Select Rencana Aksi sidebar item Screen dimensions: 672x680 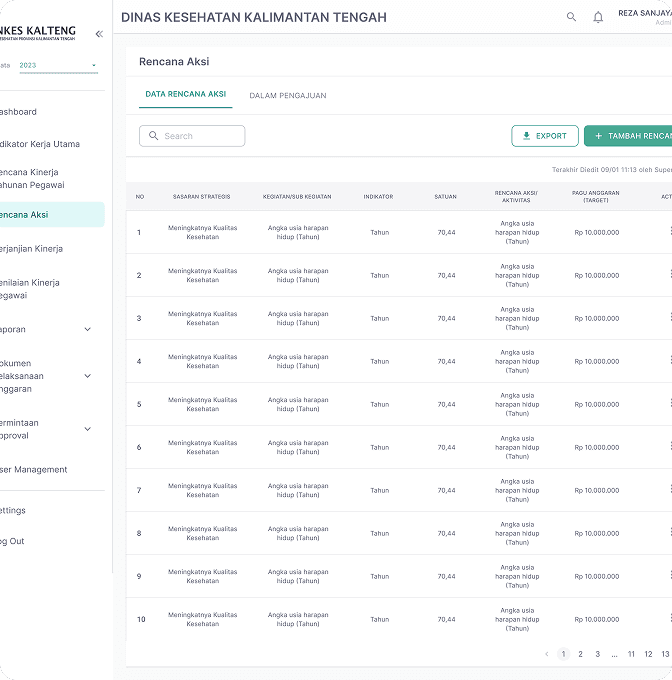tap(52, 215)
